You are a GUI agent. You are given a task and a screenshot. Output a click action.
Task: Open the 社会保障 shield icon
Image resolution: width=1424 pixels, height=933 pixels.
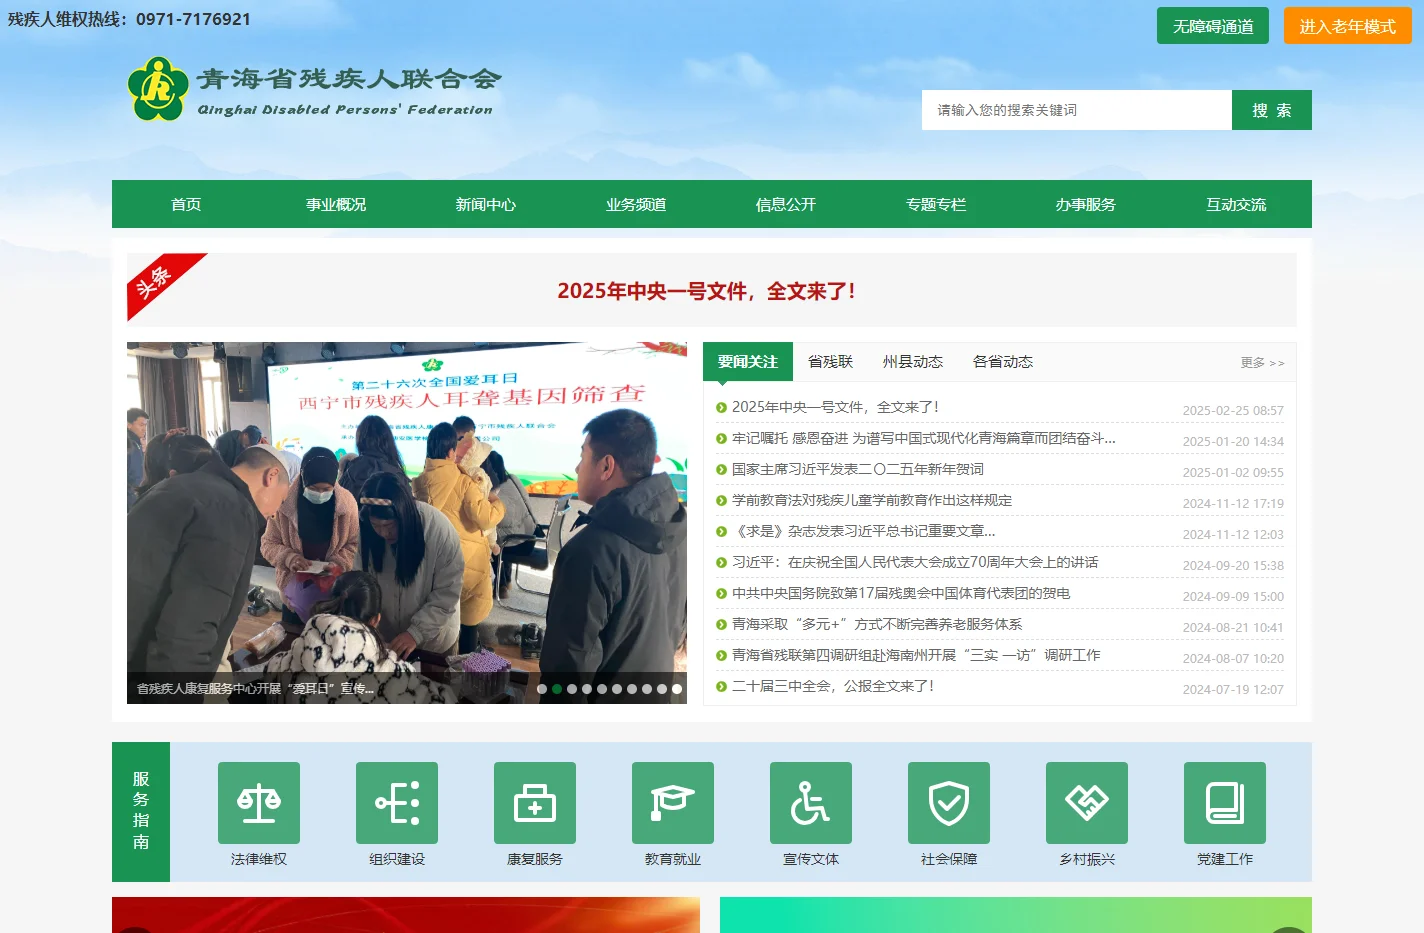(949, 803)
